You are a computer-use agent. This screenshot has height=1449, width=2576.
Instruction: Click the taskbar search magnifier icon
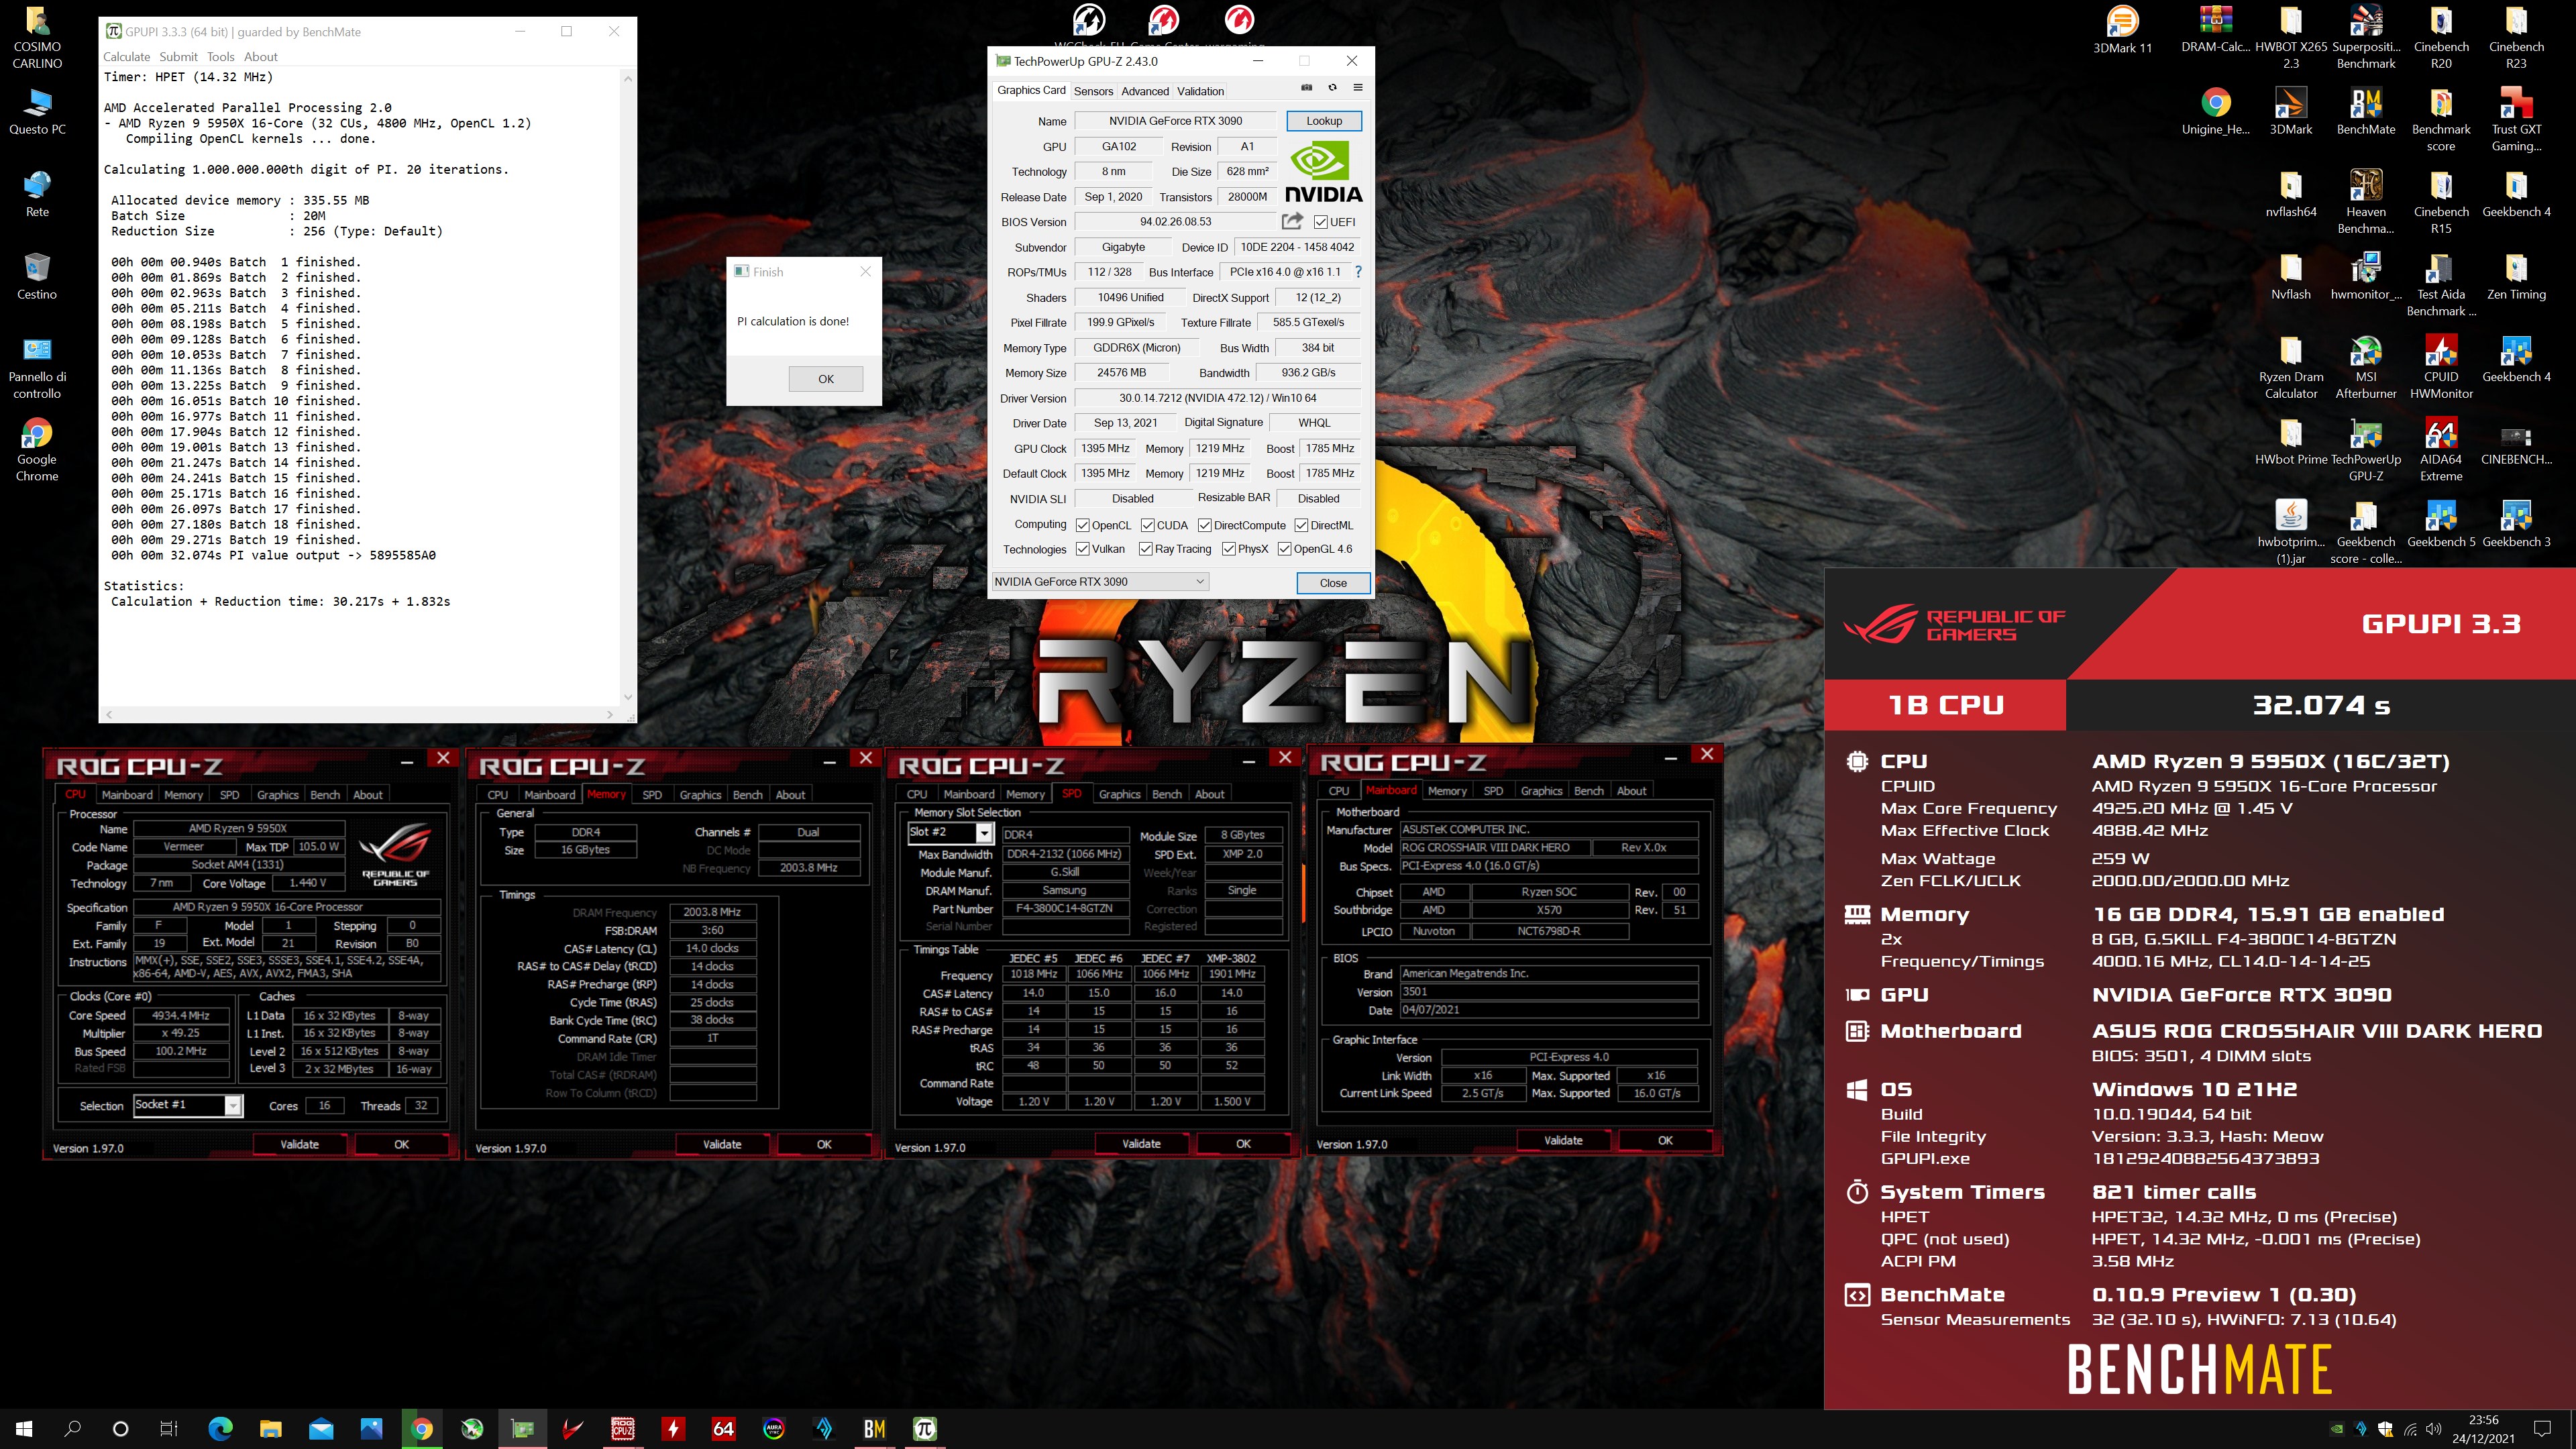tap(72, 1428)
